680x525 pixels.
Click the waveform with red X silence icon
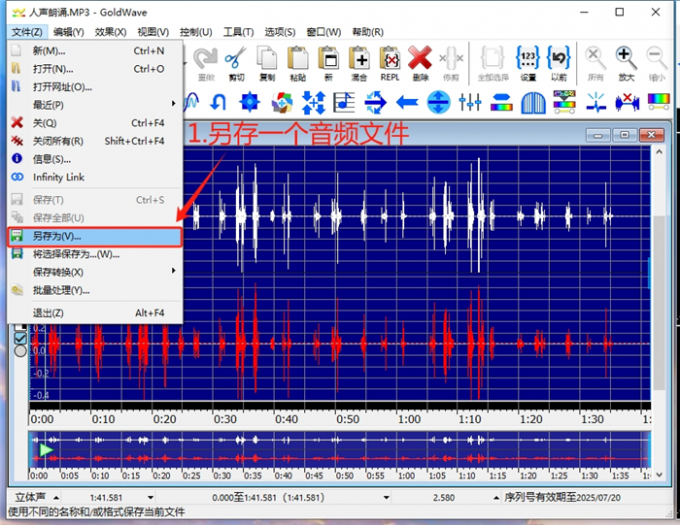627,103
